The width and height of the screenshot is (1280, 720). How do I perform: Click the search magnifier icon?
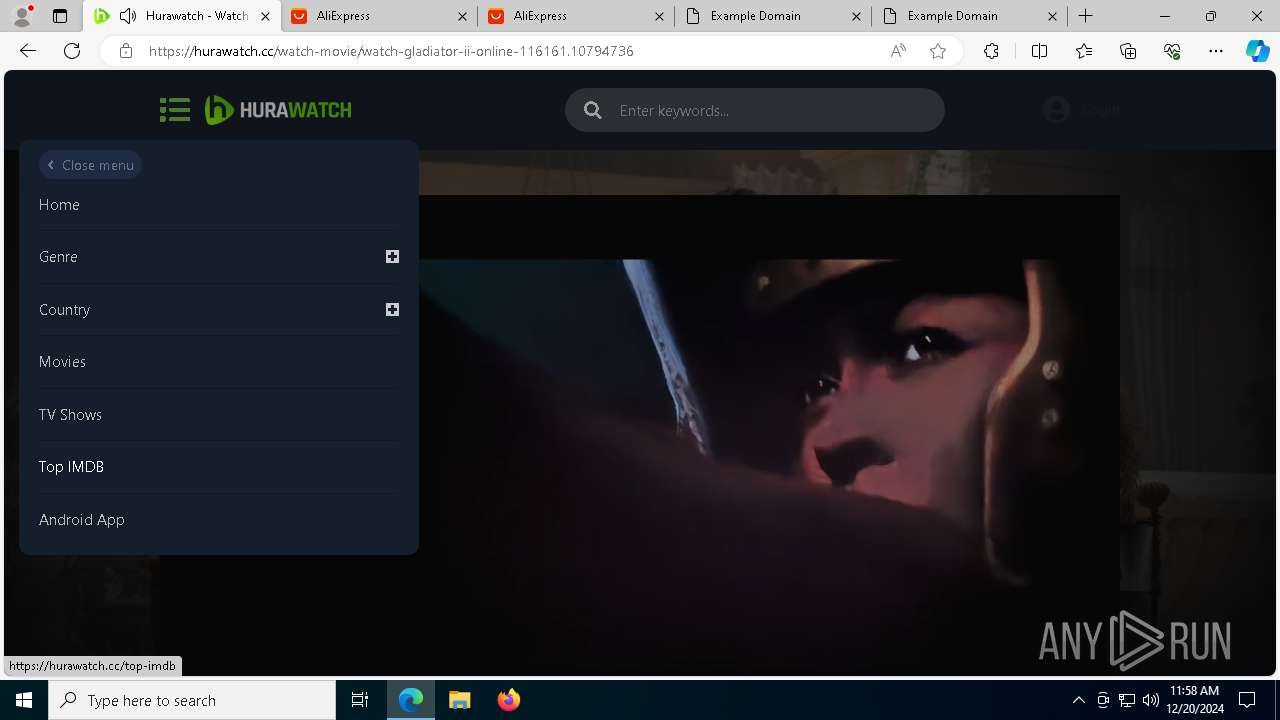[593, 110]
